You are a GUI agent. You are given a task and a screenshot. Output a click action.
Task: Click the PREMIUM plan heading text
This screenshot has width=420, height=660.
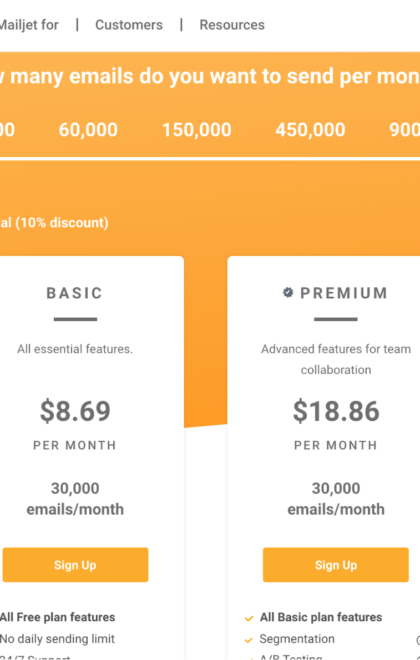pos(344,293)
